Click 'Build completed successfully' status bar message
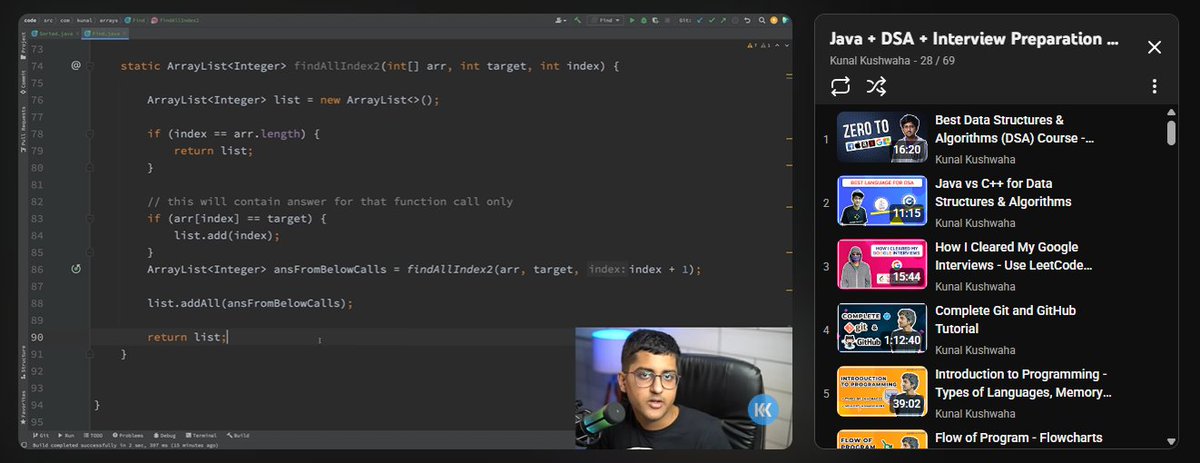The width and height of the screenshot is (1200, 463). coord(125,445)
